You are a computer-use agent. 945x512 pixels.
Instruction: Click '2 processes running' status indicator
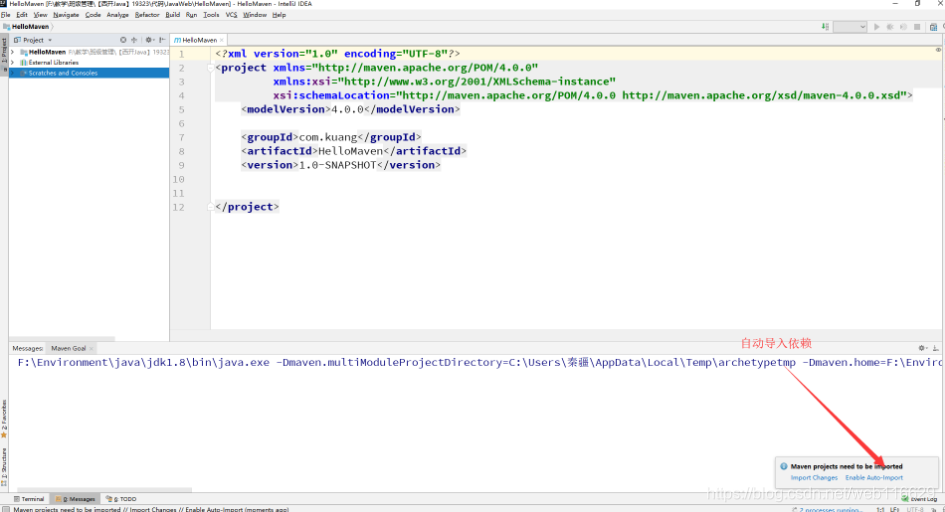[x=830, y=510]
